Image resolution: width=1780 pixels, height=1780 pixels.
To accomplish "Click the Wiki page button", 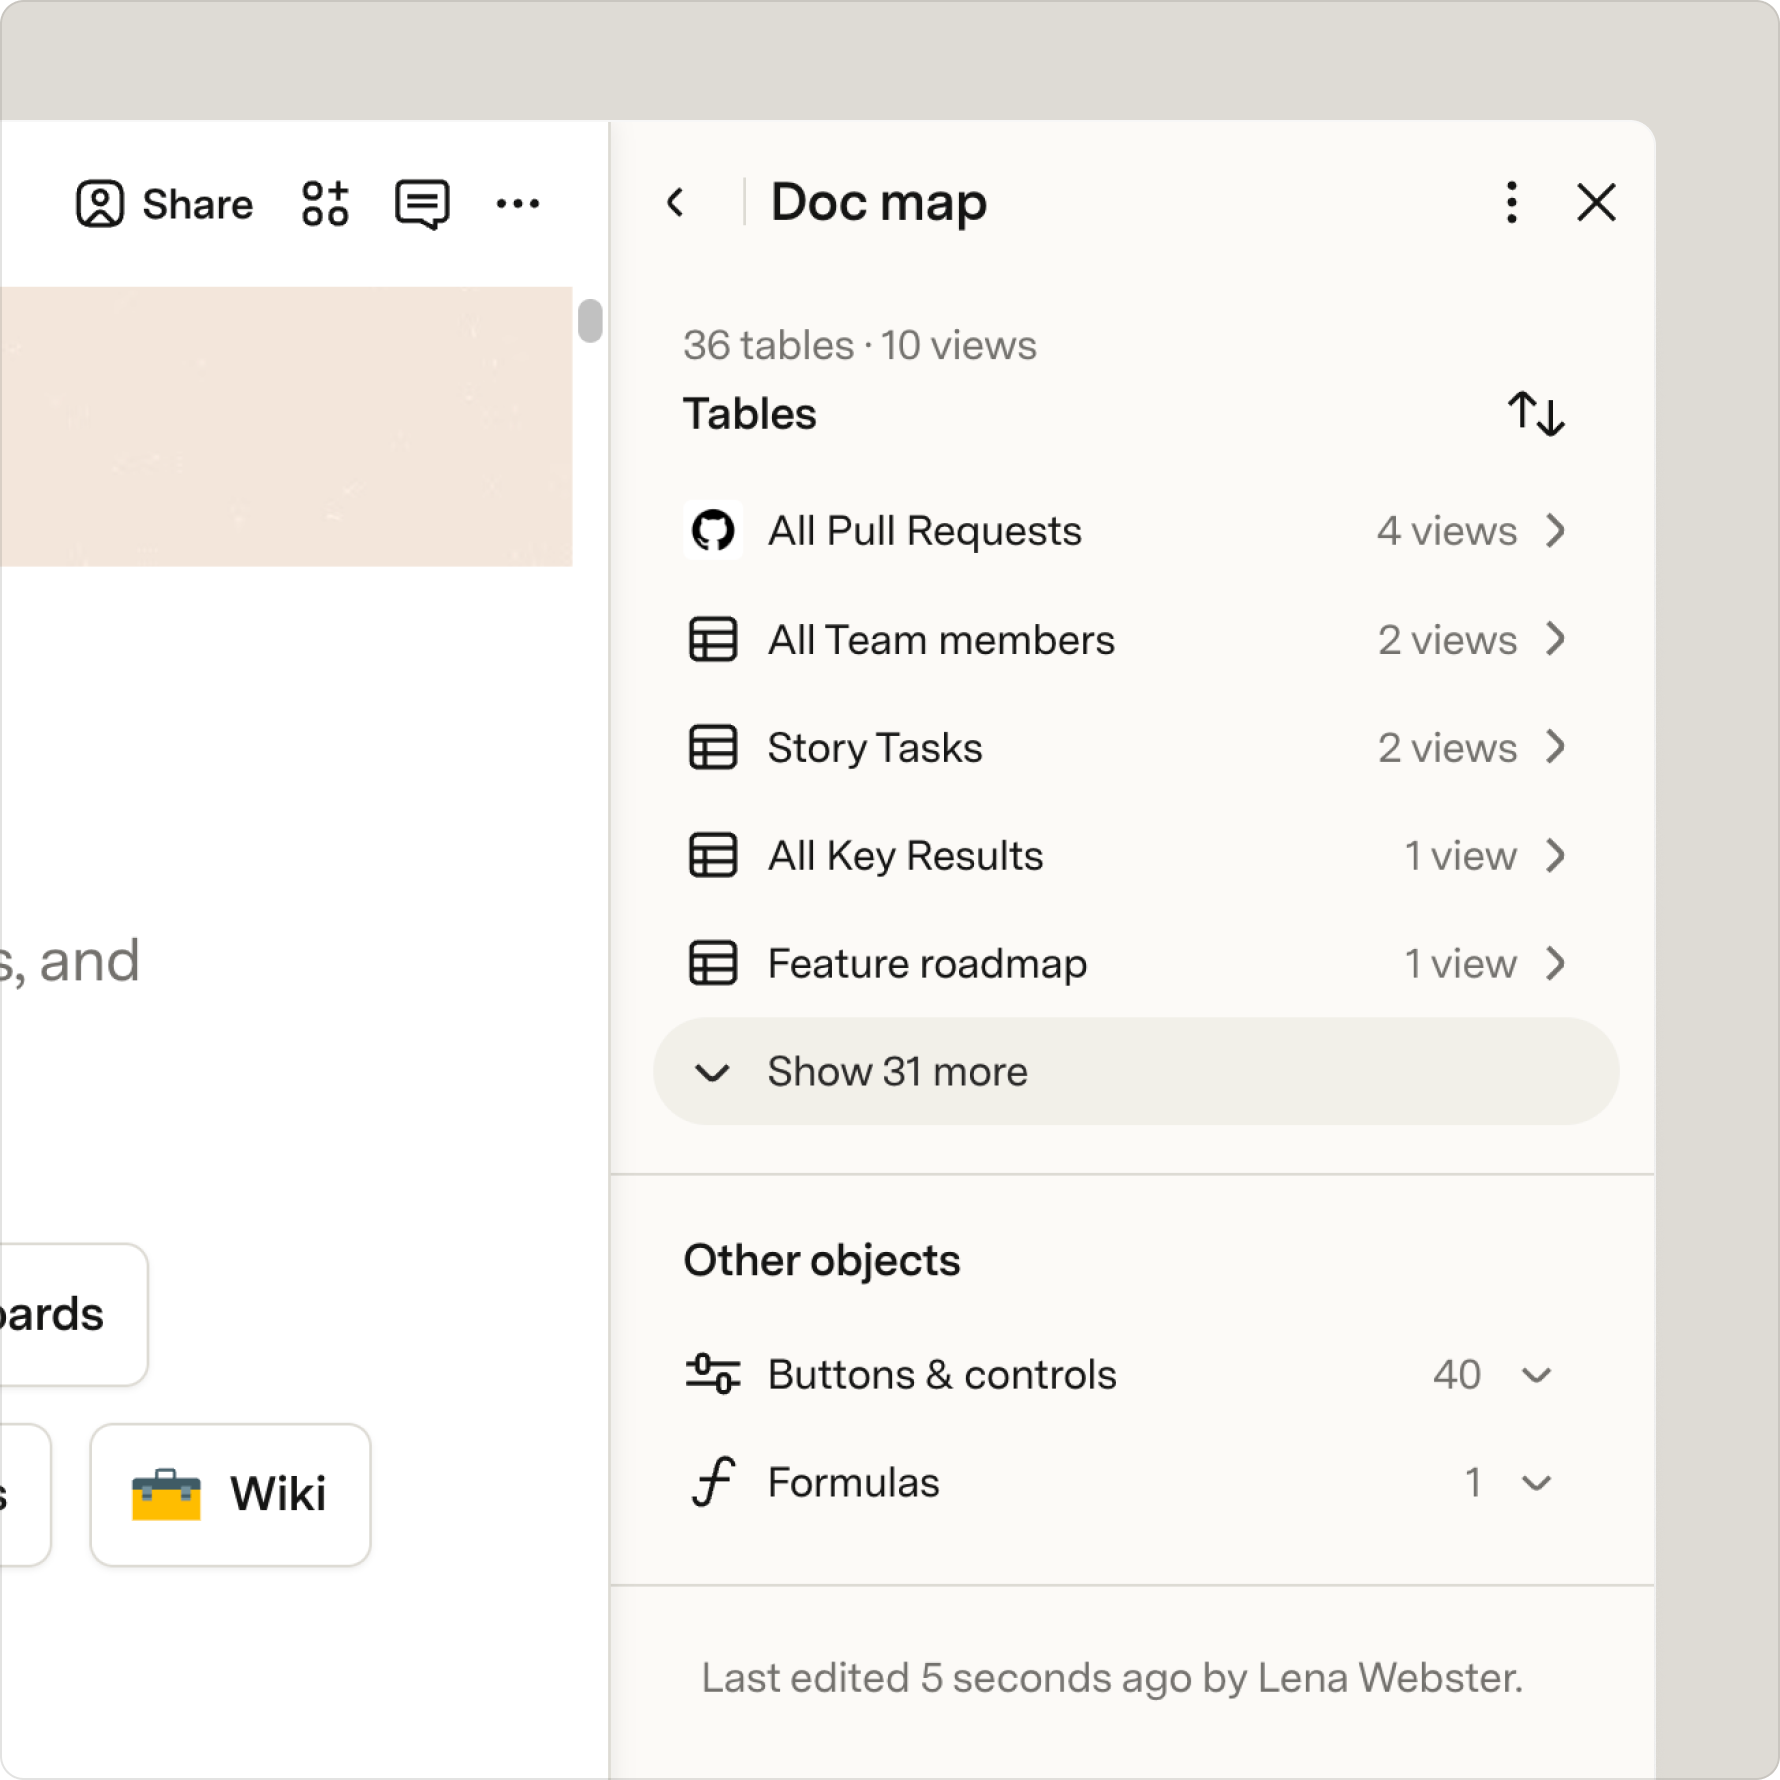I will click(x=230, y=1494).
